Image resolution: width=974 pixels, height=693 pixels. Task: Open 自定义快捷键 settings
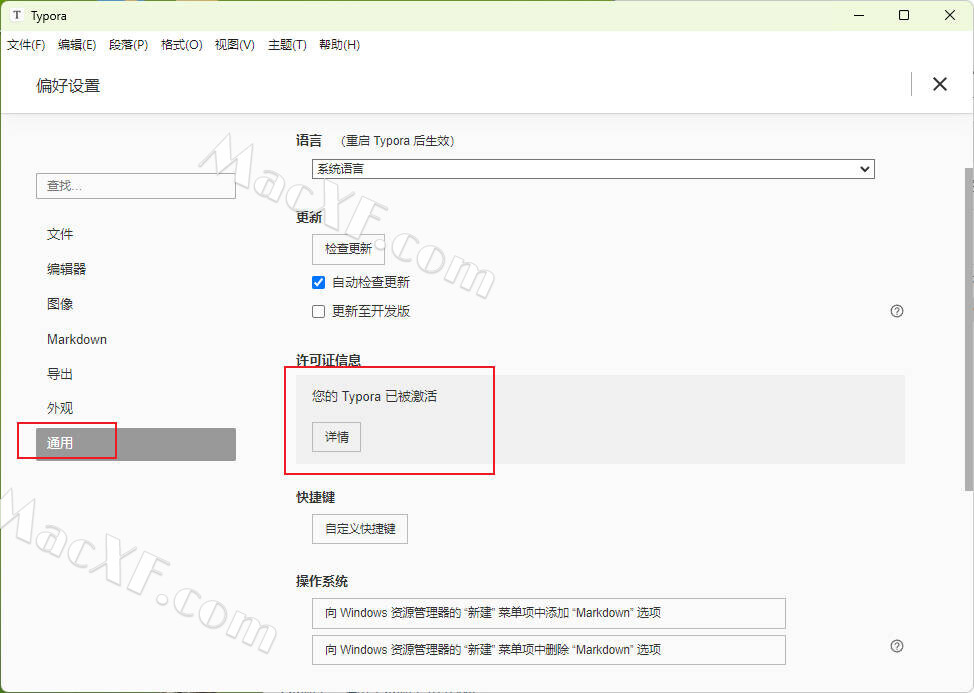(360, 529)
